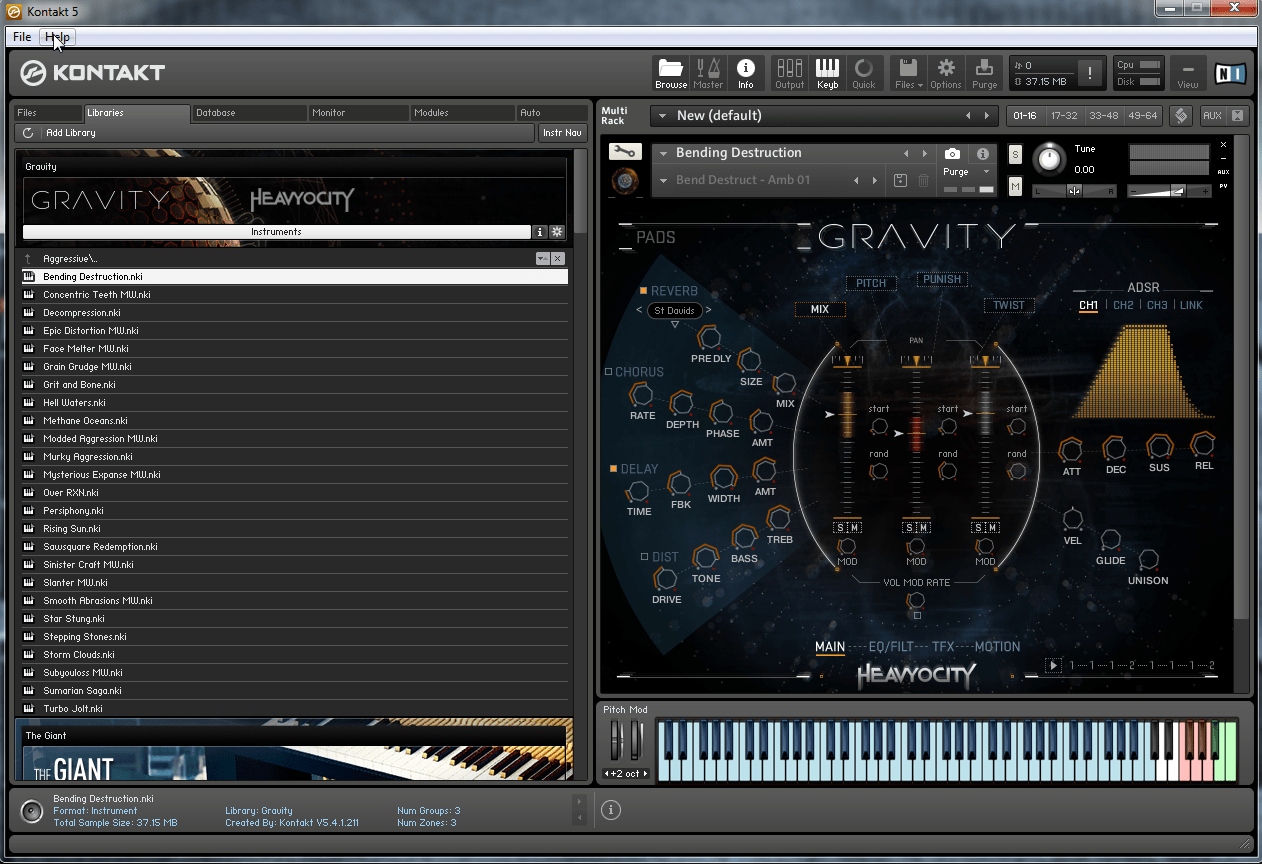This screenshot has height=864, width=1262.
Task: Close the instrument using X icon
Action: click(x=1223, y=145)
